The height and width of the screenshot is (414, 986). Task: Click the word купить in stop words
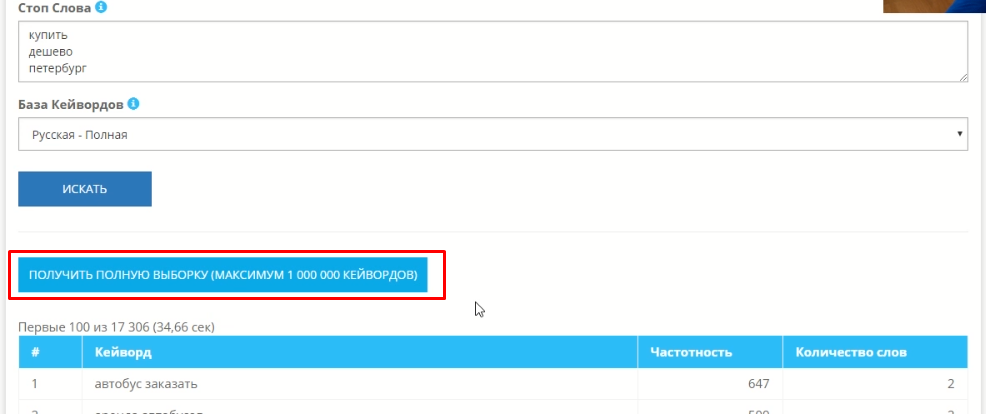pos(48,35)
